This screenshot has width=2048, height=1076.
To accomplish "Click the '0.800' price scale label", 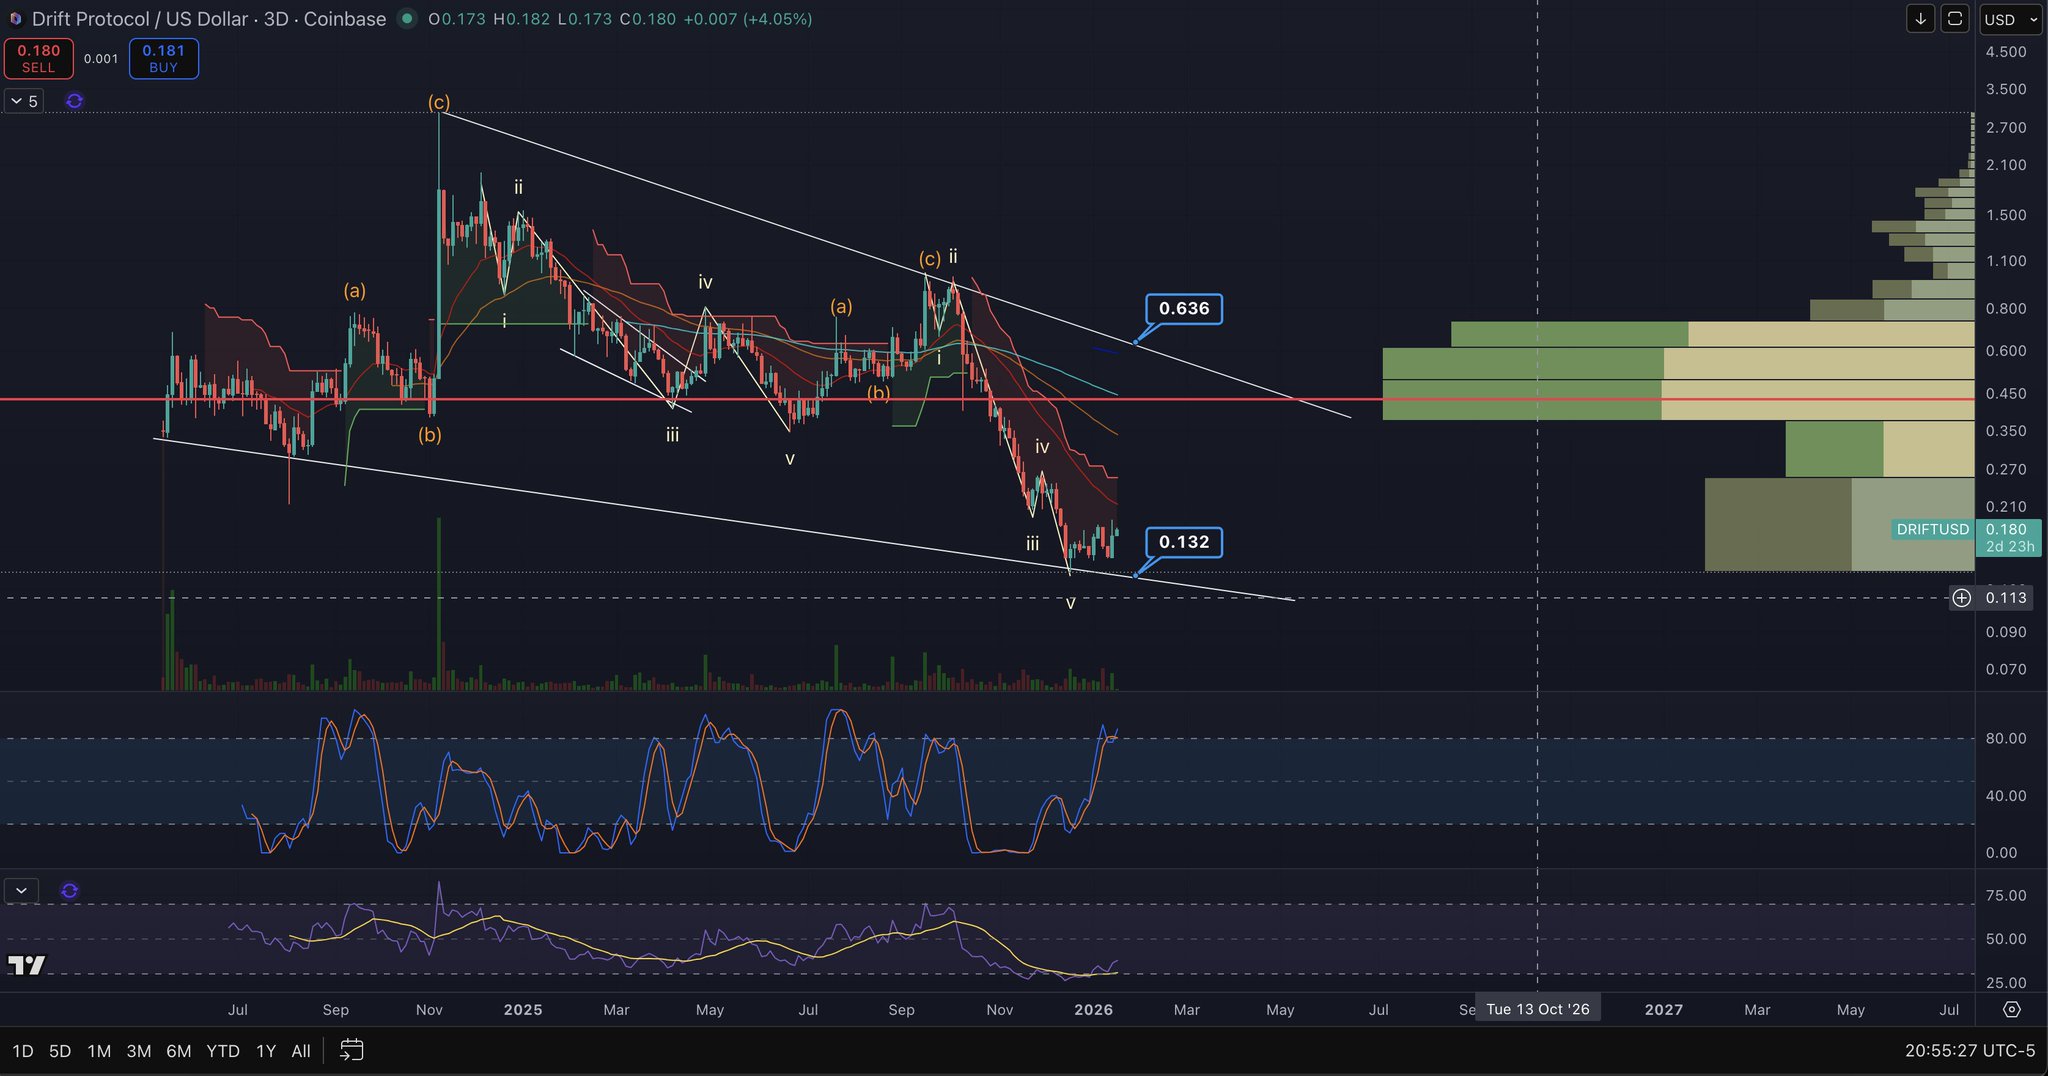I will click(x=2006, y=309).
